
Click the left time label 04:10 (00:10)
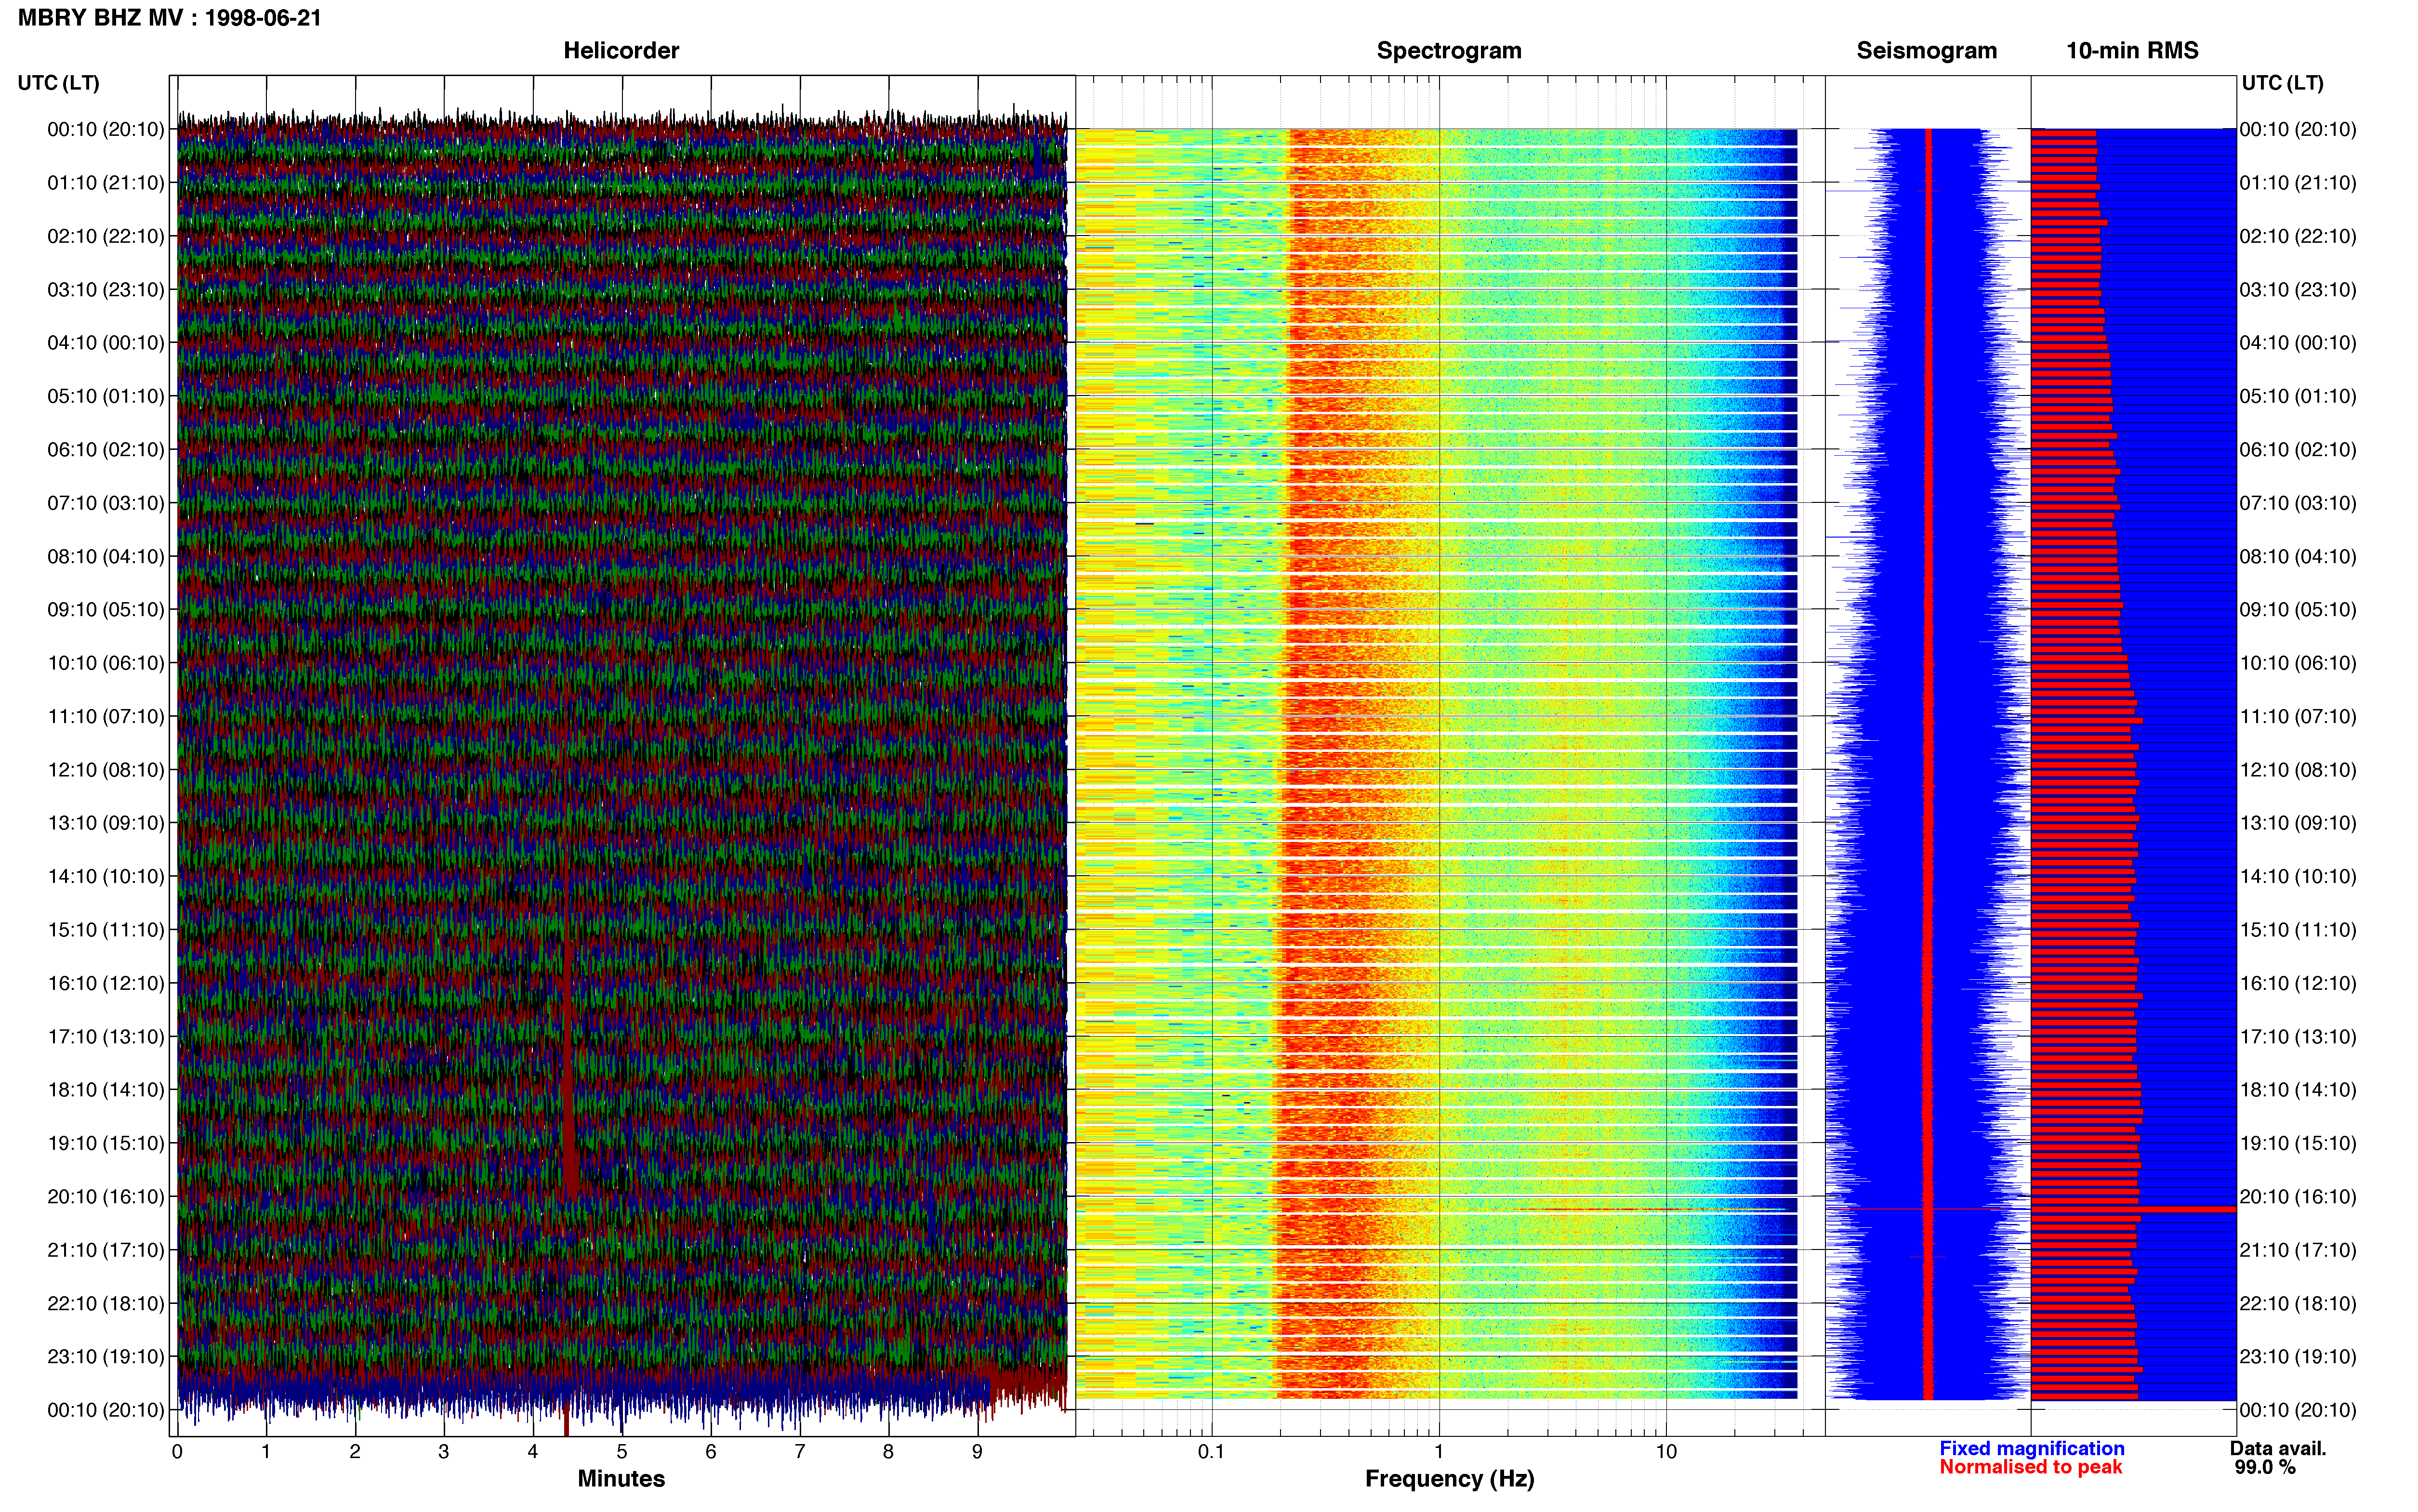click(106, 343)
